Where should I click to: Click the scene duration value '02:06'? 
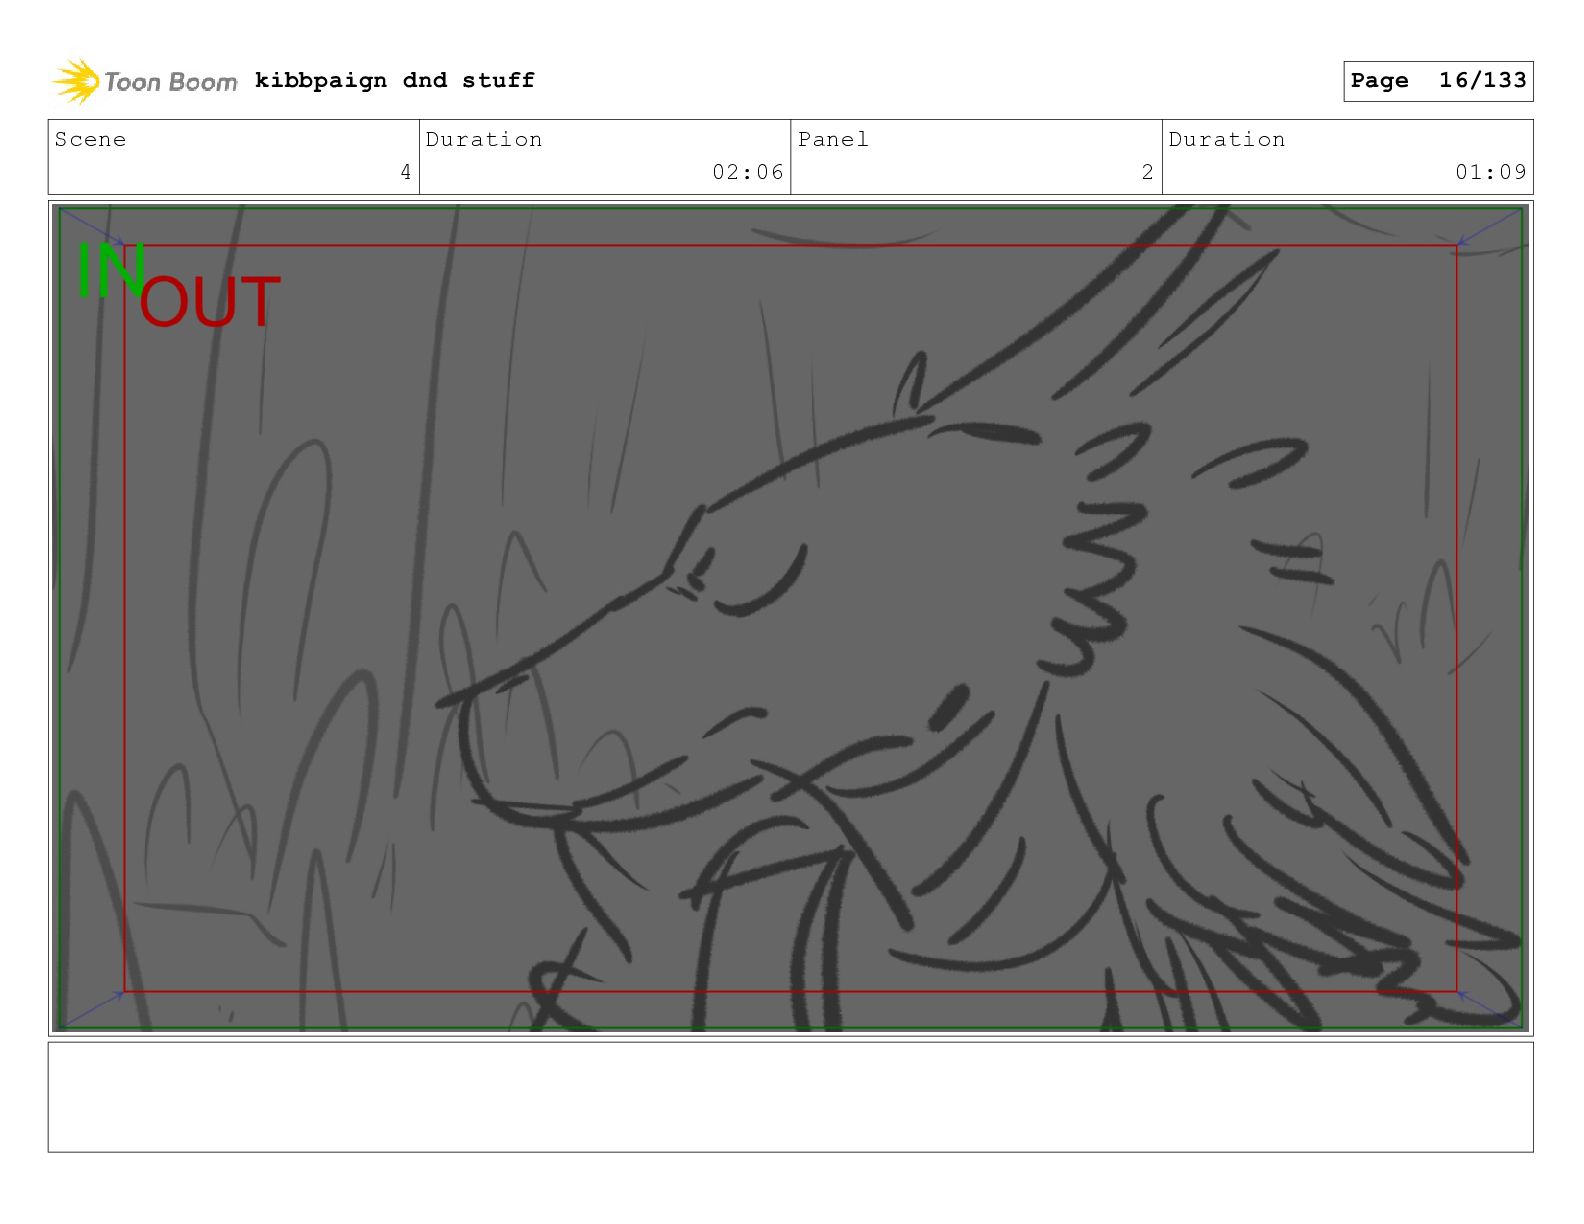748,173
